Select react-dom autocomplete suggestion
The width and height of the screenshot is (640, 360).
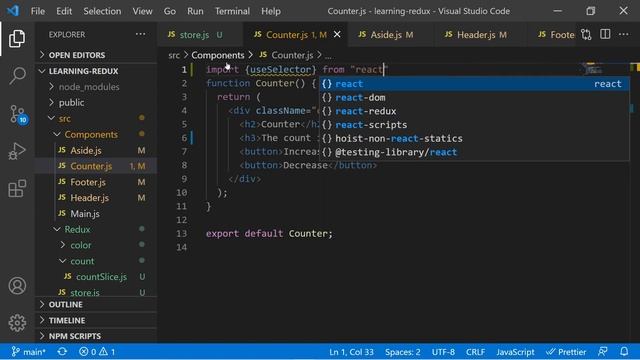(x=474, y=98)
